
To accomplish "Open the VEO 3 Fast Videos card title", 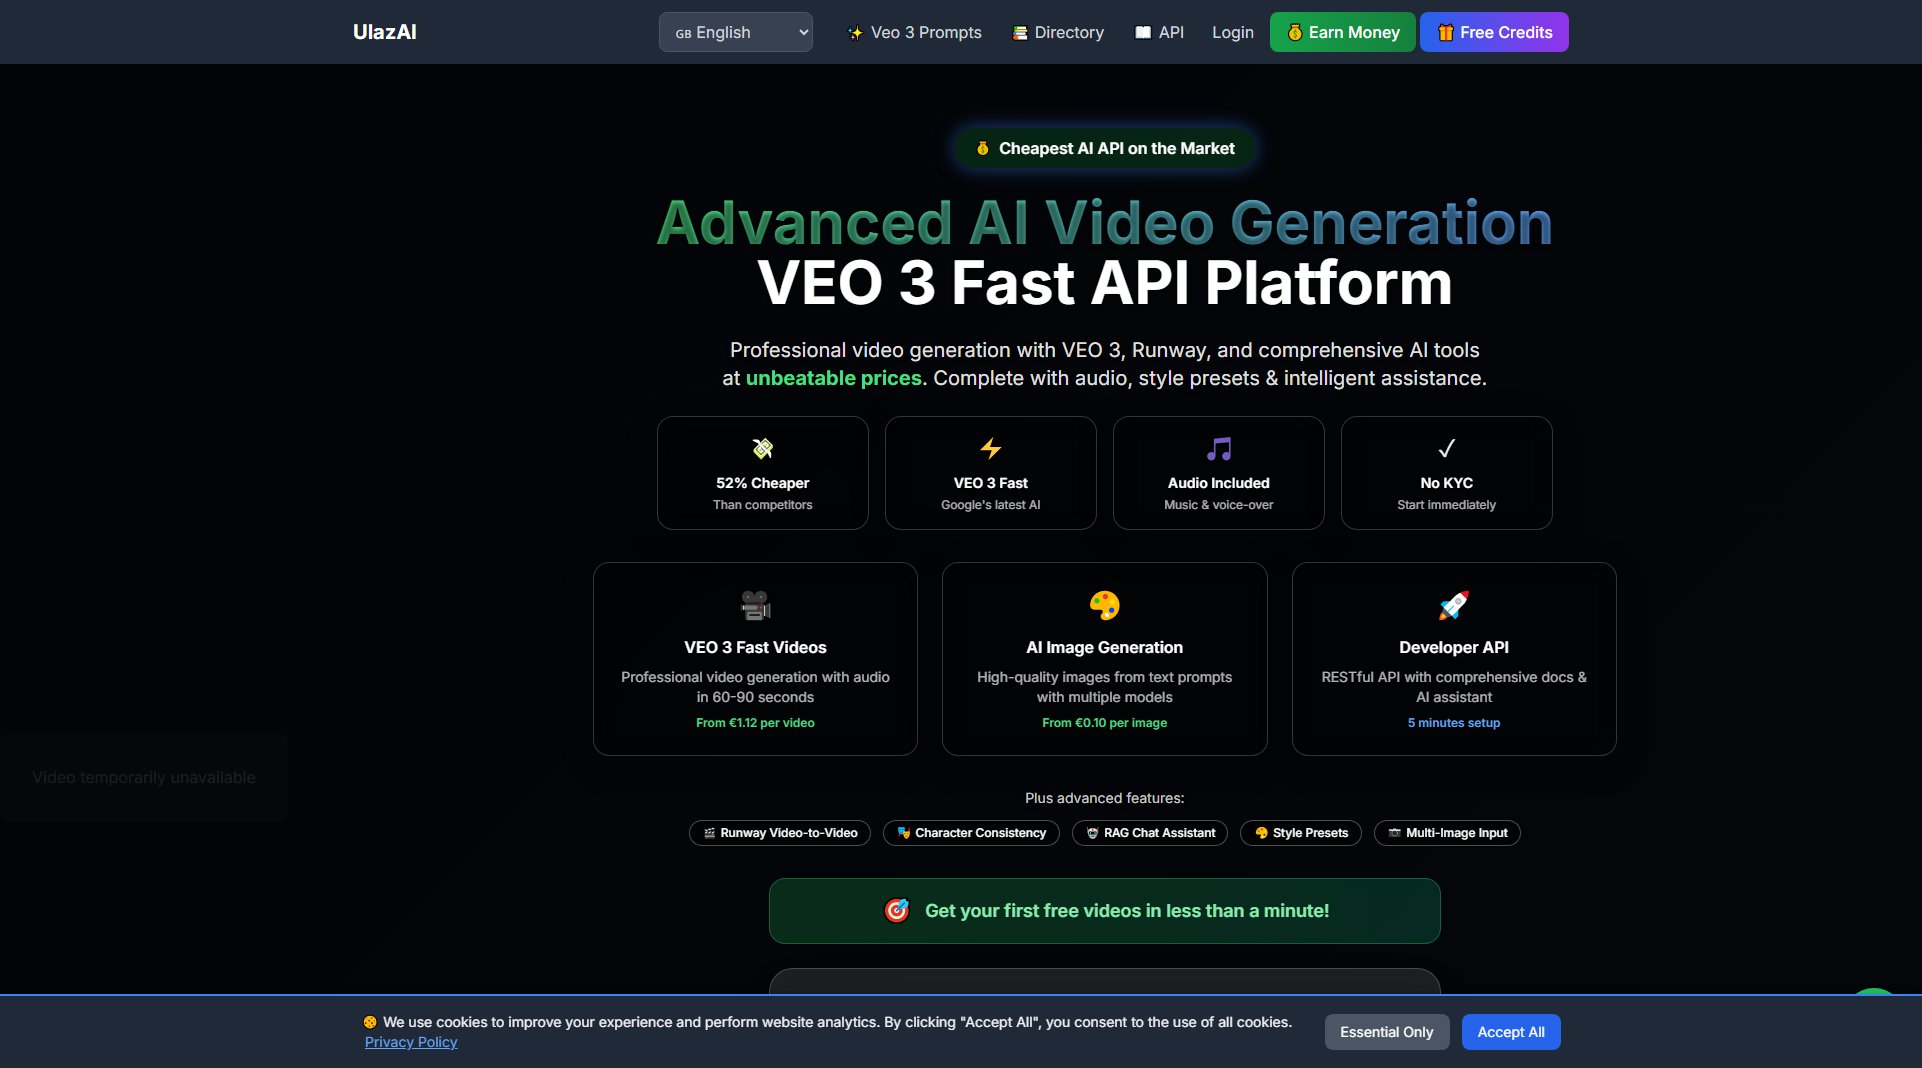I will (755, 647).
